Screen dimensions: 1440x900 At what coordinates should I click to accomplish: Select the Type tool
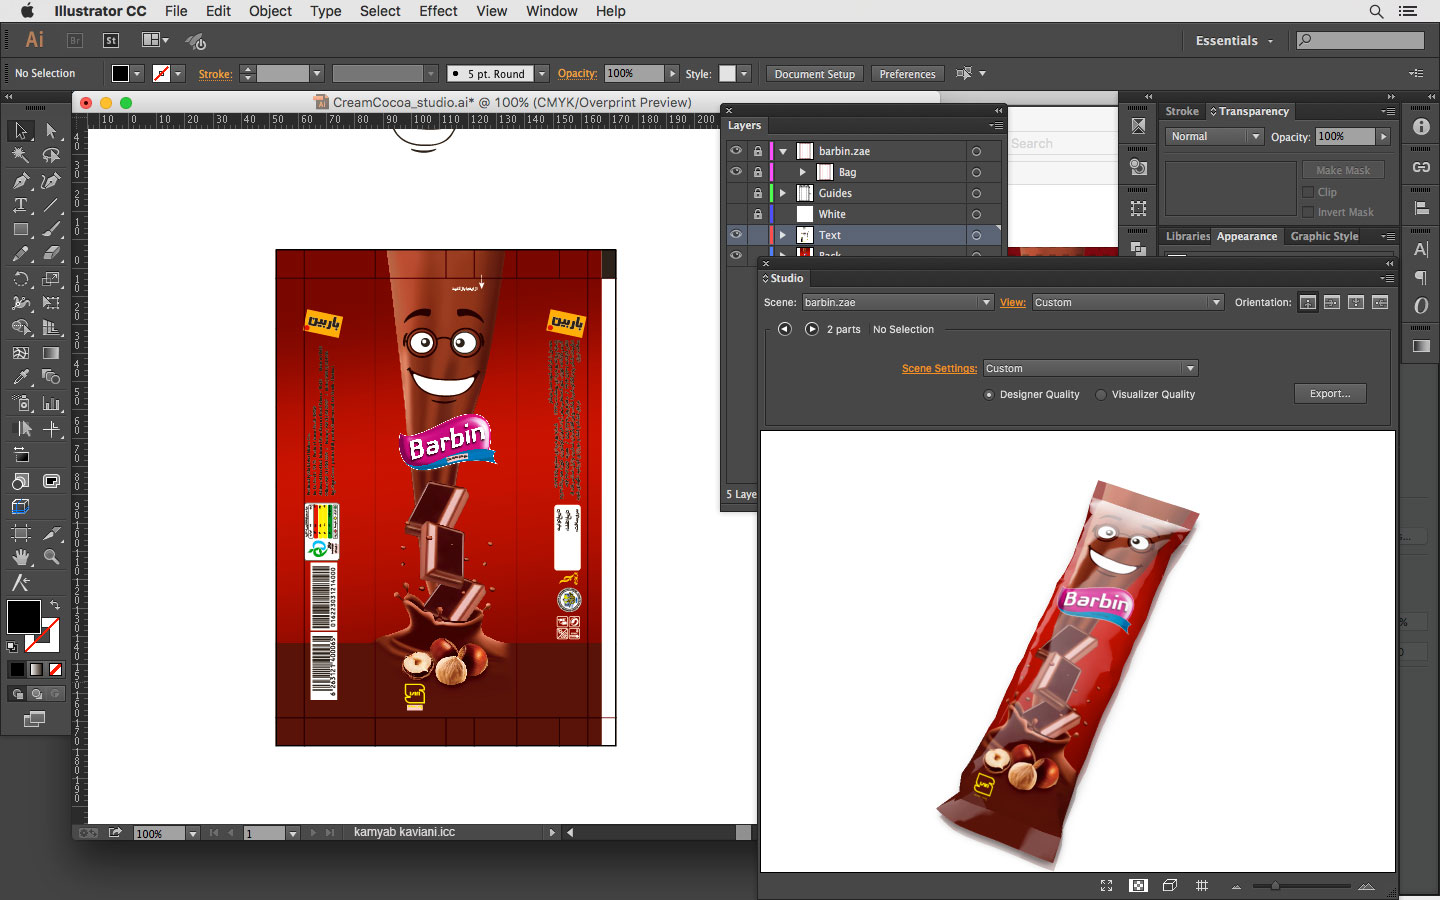[20, 205]
